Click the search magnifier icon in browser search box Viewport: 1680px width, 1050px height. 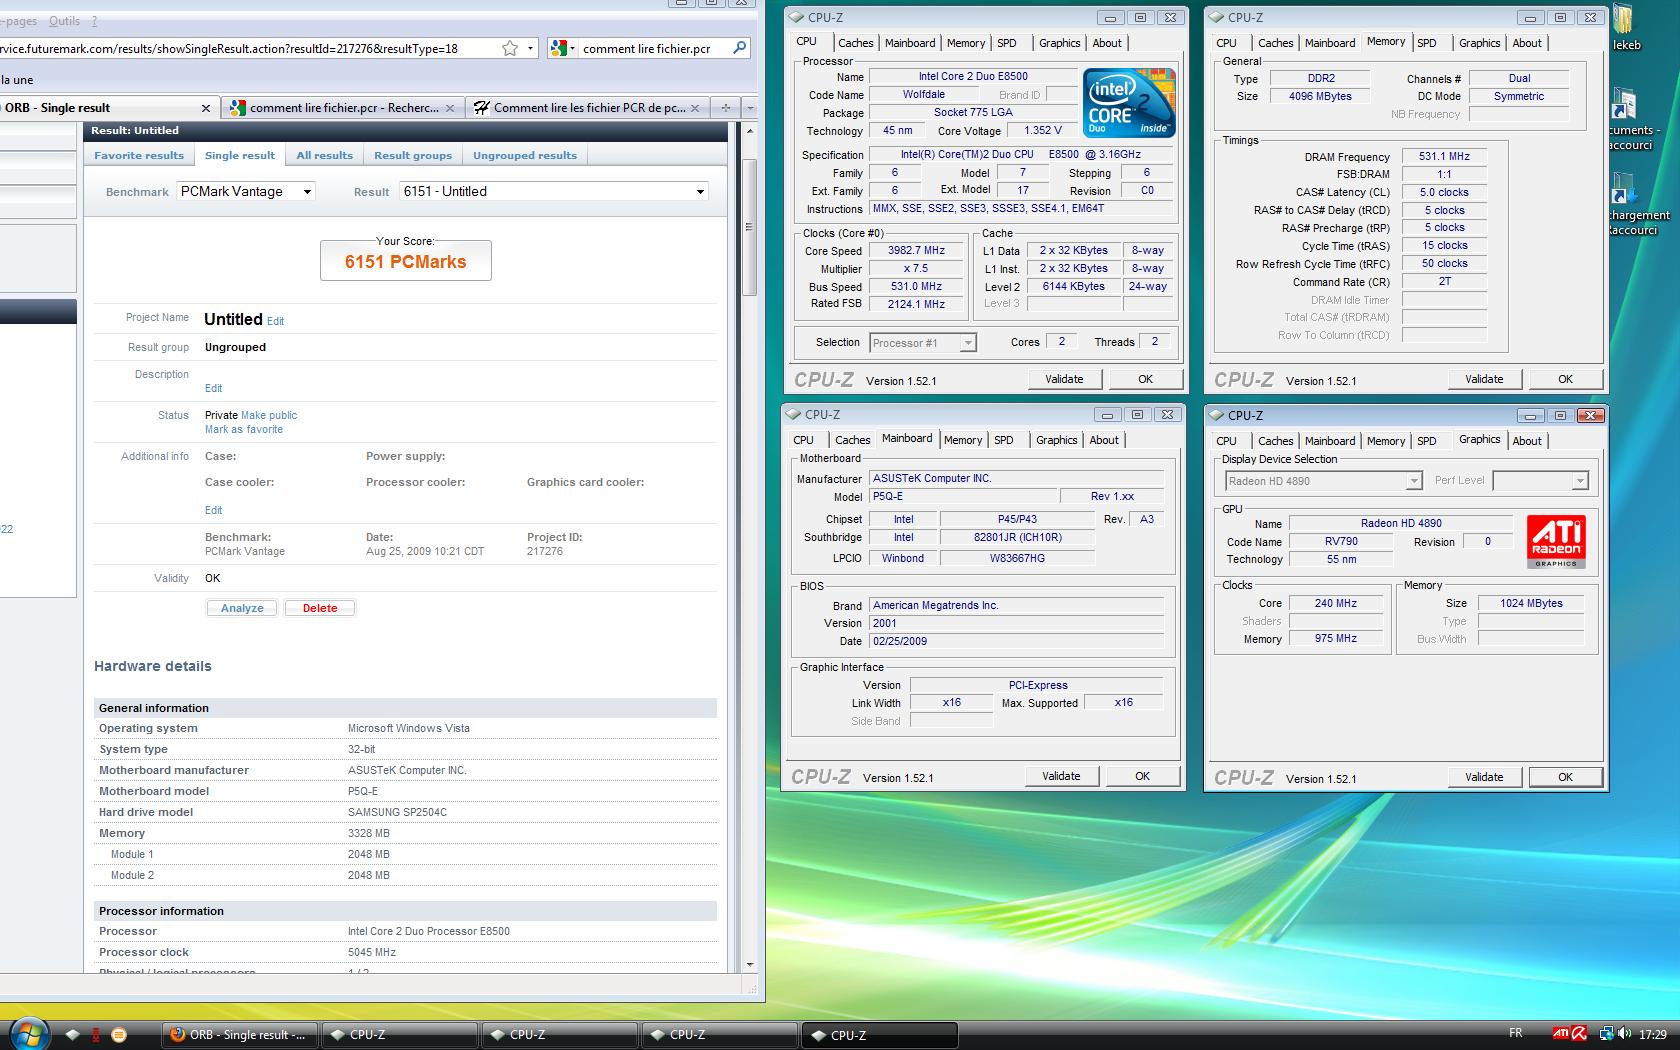click(x=740, y=48)
